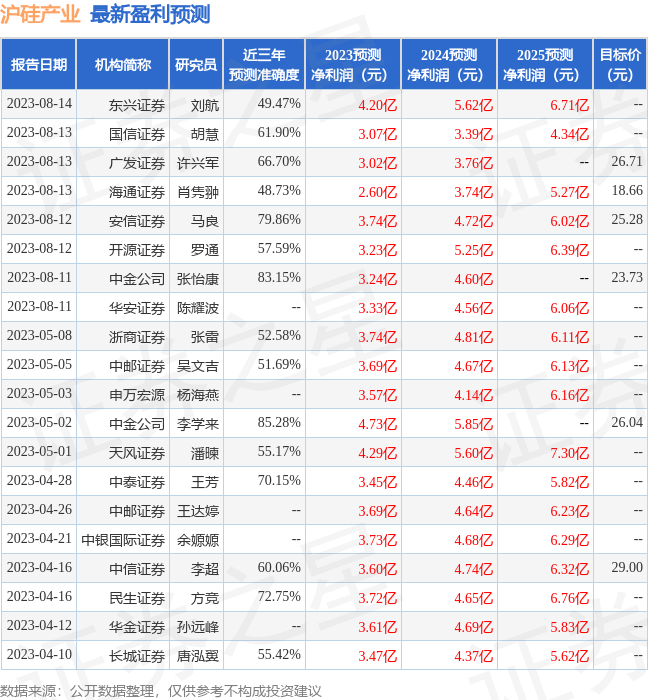This screenshot has width=648, height=700.
Task: Click target price 26.71
Action: coord(627,161)
